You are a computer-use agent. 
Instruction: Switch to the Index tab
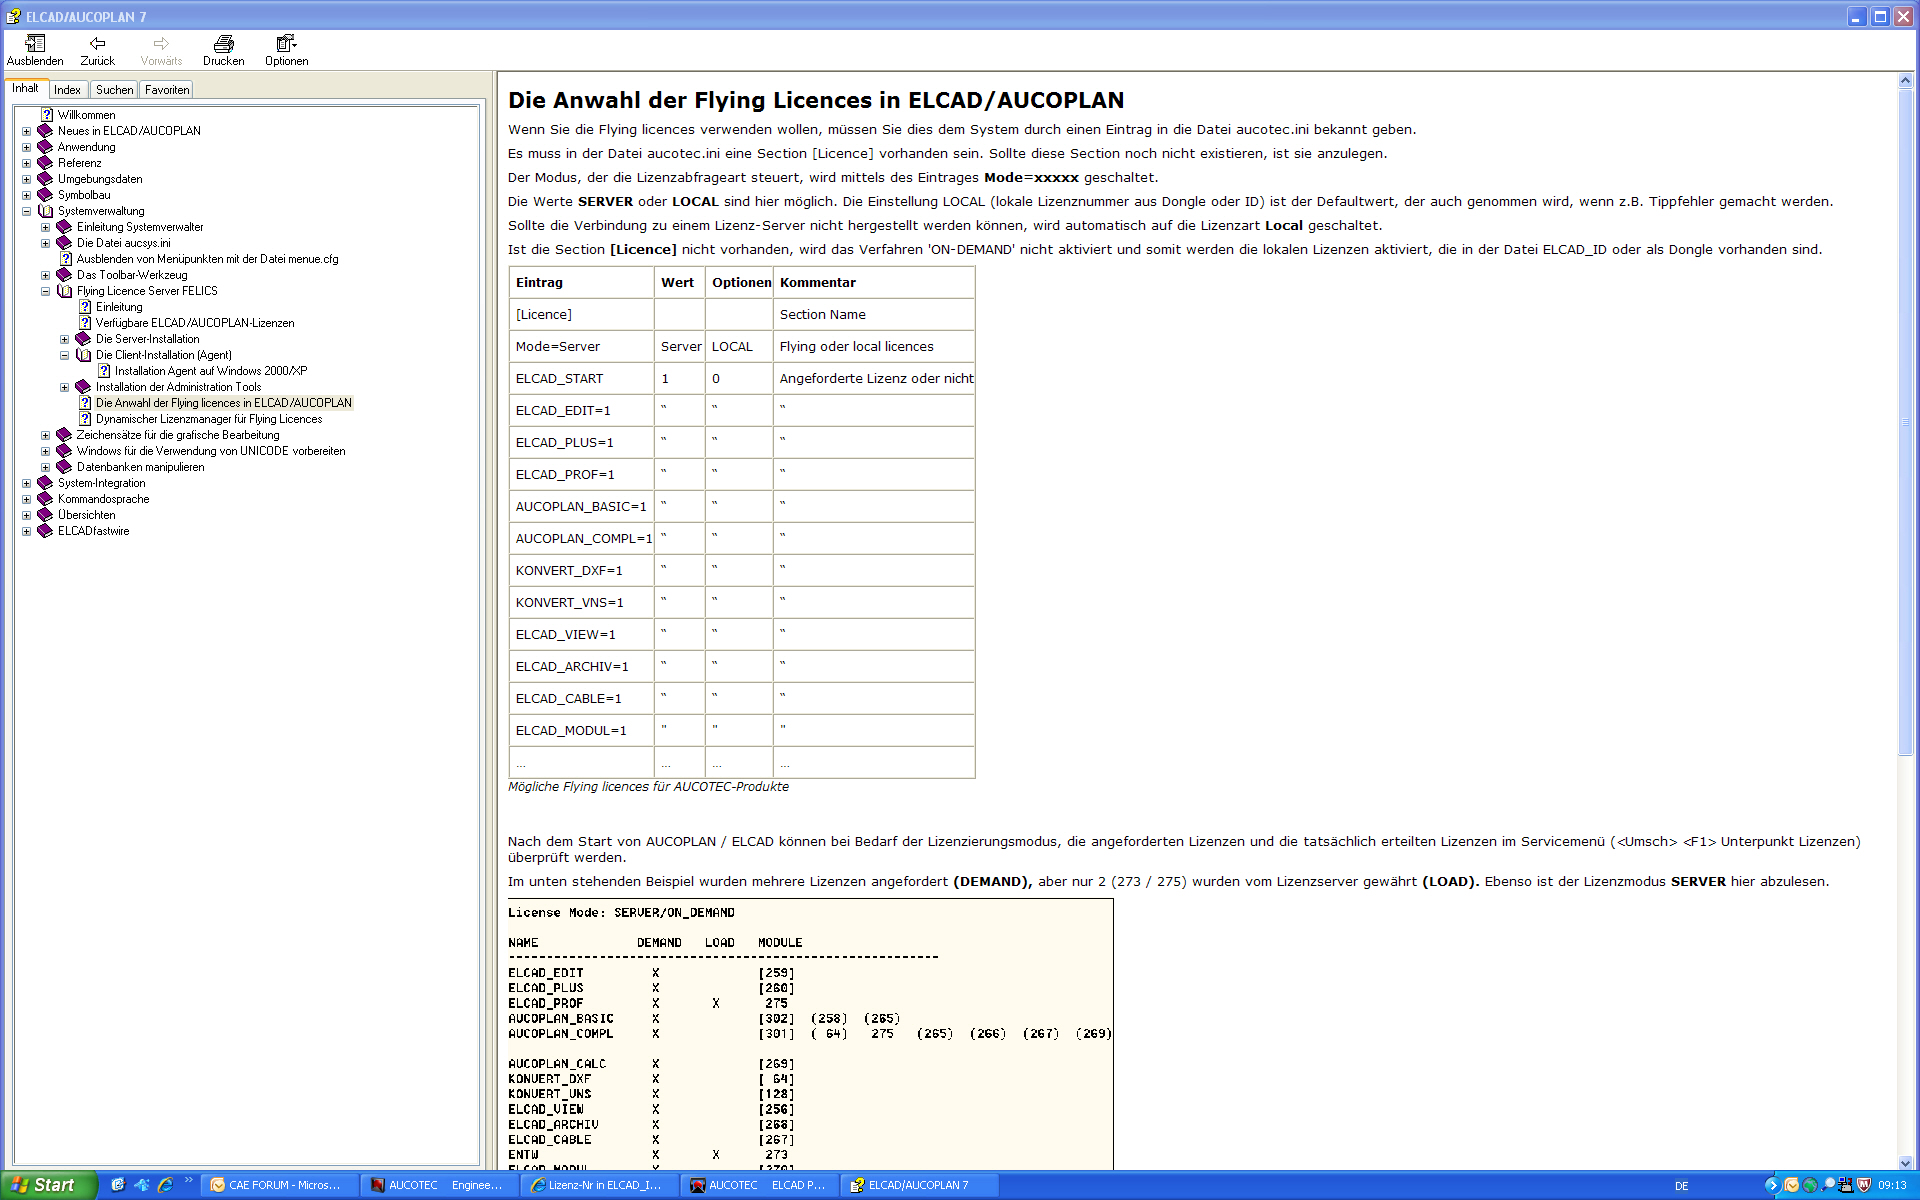click(x=67, y=90)
